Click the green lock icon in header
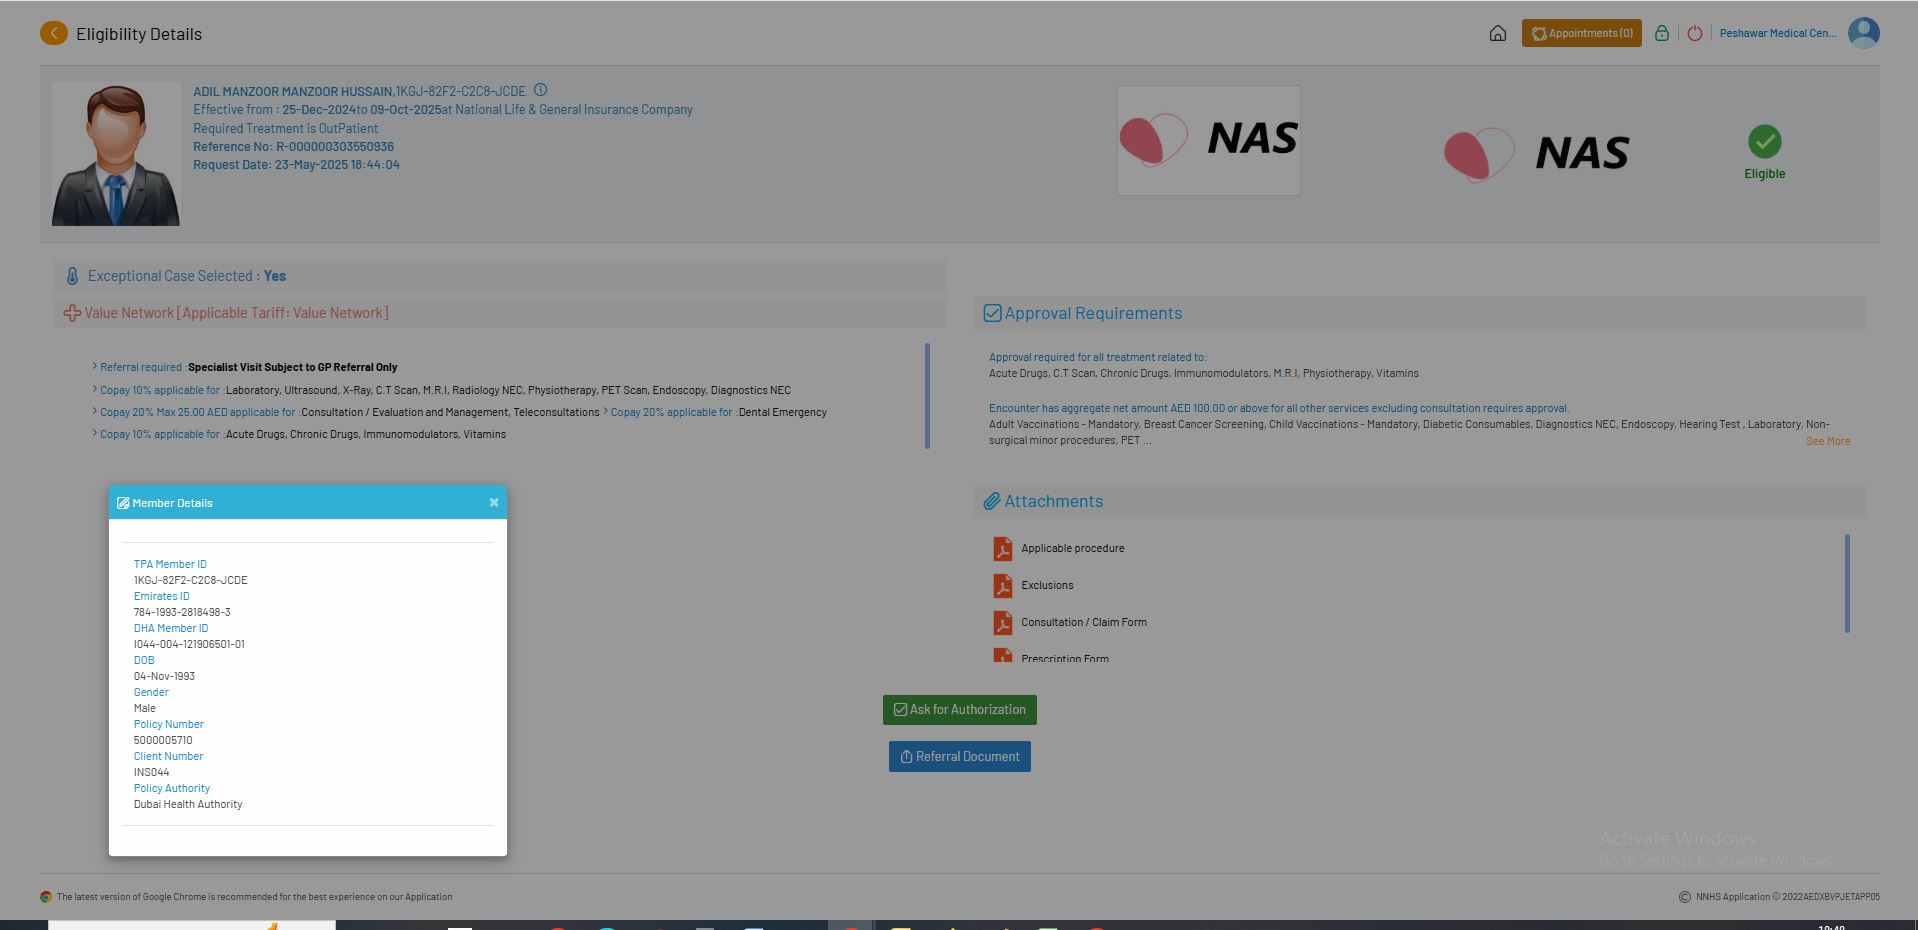 [x=1661, y=34]
